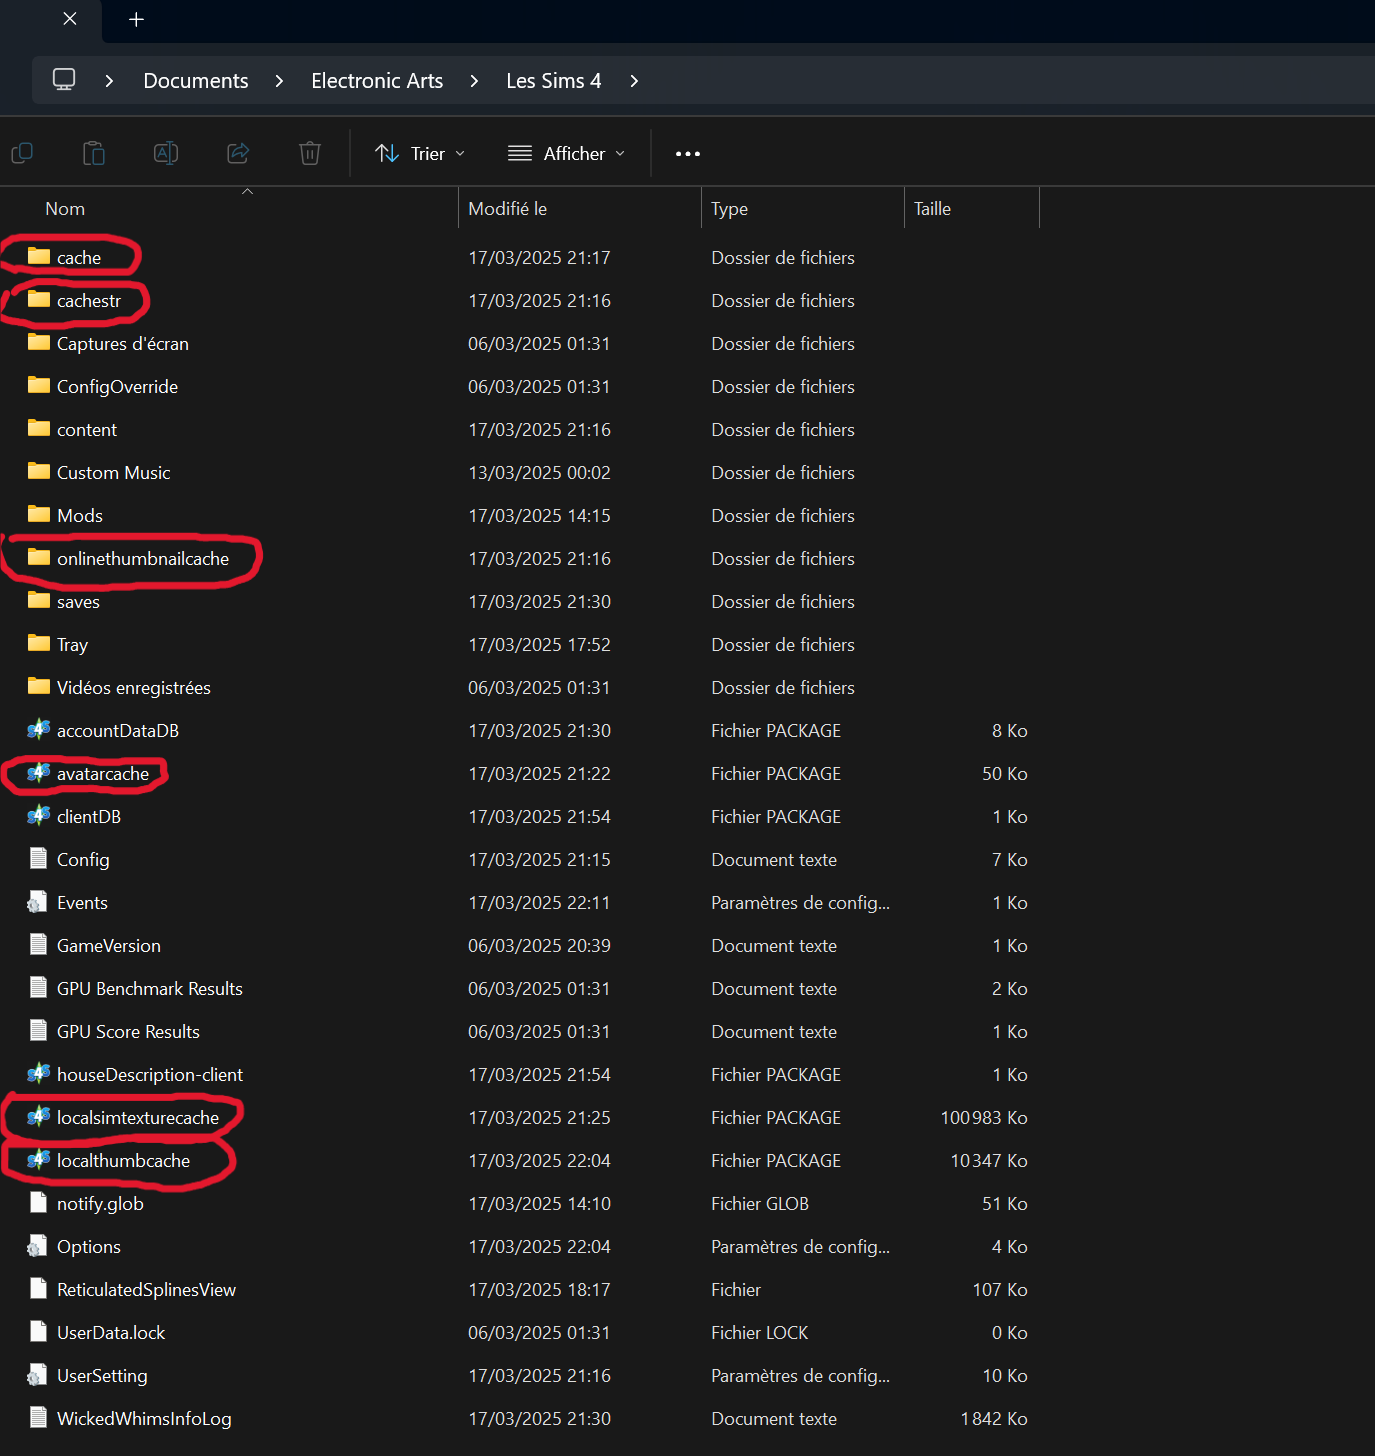This screenshot has height=1456, width=1375.
Task: Click the Events config settings icon
Action: pos(38,902)
